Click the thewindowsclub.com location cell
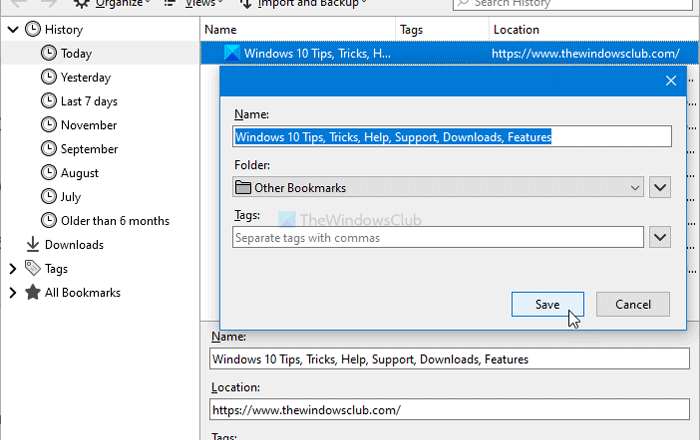Screen dimensions: 700x440 [585, 54]
